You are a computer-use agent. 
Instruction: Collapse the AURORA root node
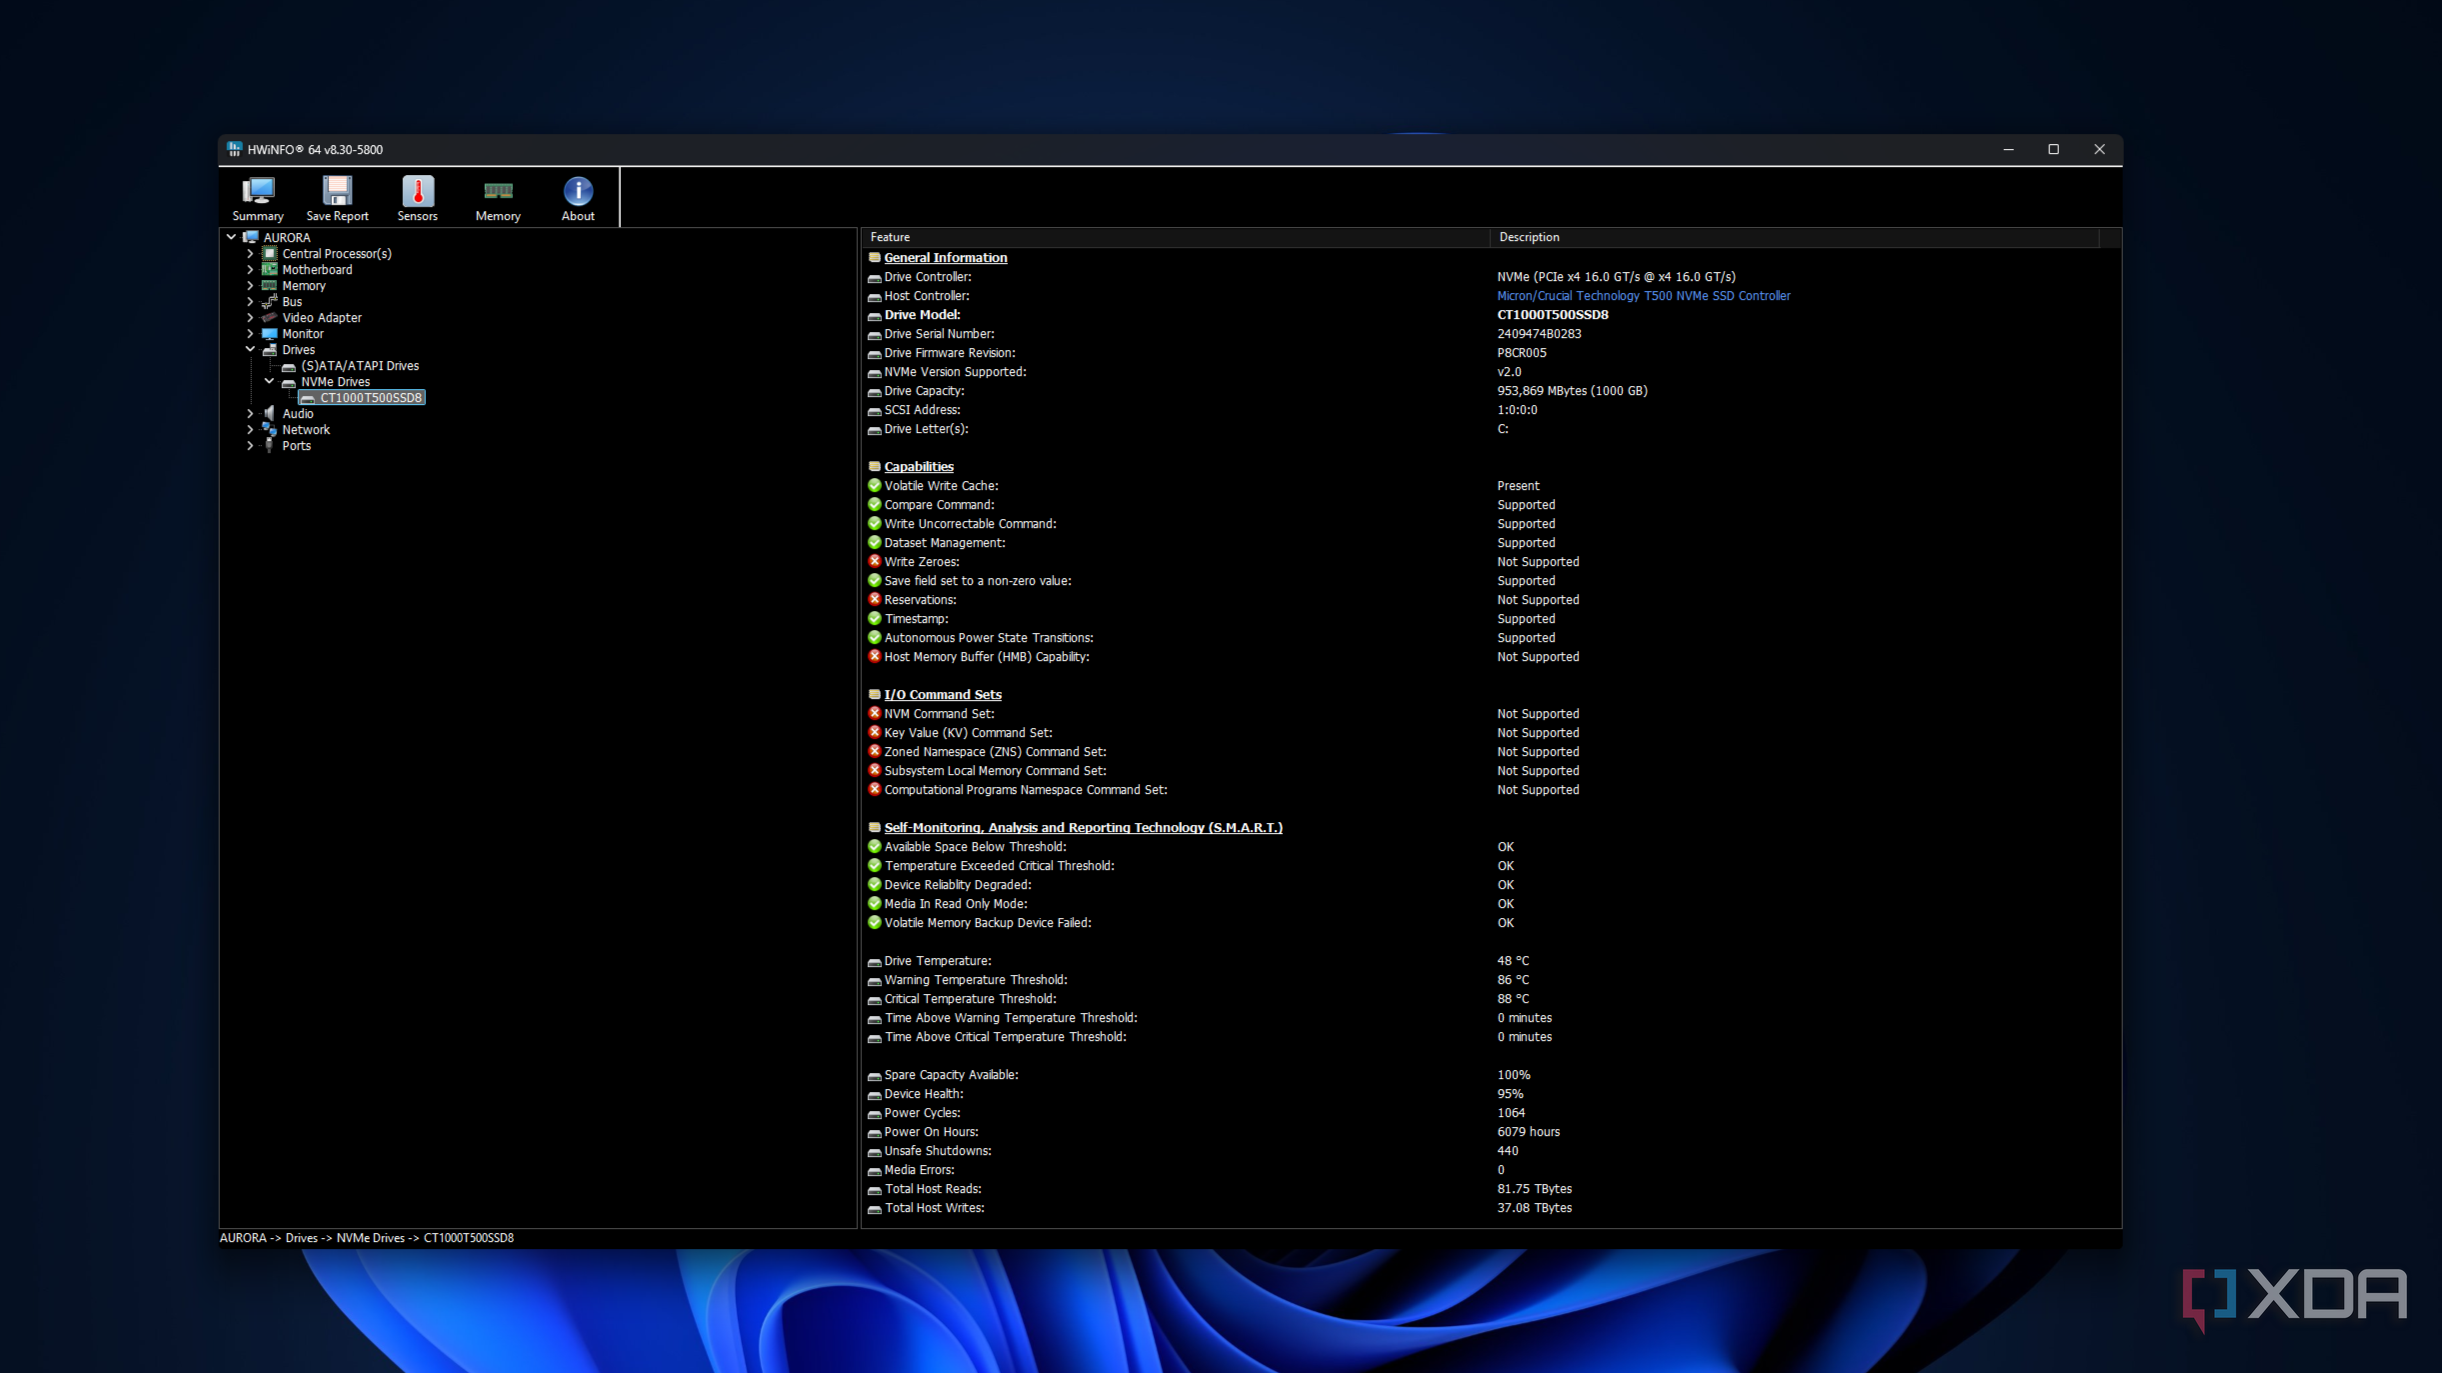coord(231,237)
